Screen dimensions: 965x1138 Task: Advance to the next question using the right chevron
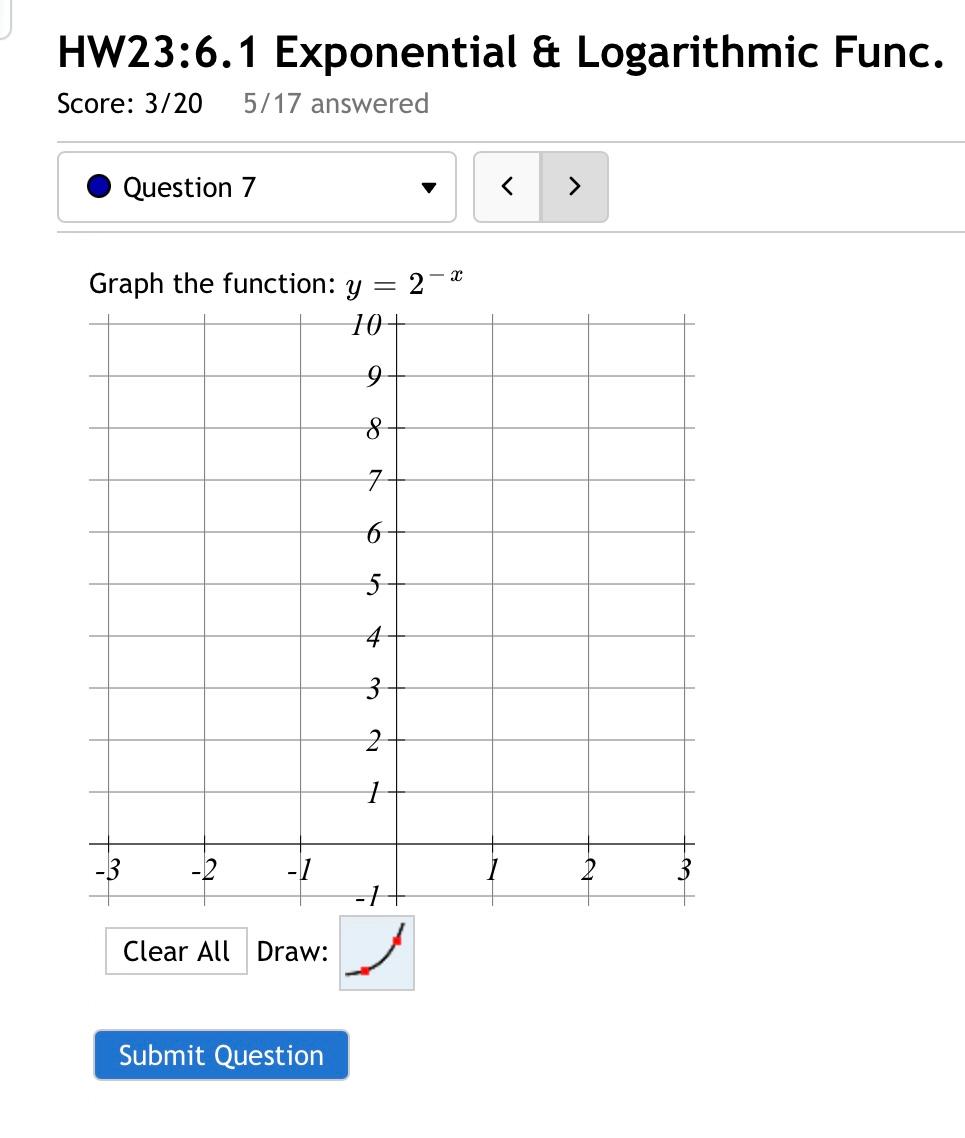coord(574,187)
